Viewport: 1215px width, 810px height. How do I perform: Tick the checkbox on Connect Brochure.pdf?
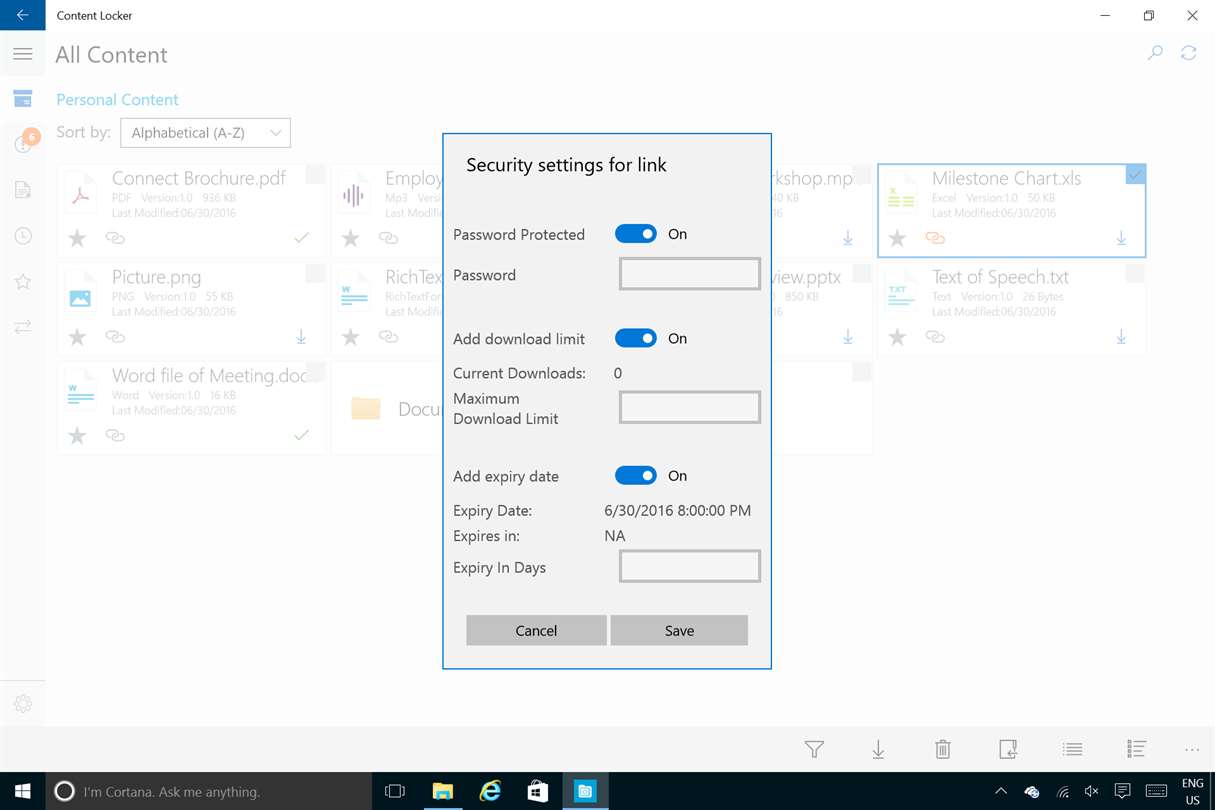click(x=315, y=174)
